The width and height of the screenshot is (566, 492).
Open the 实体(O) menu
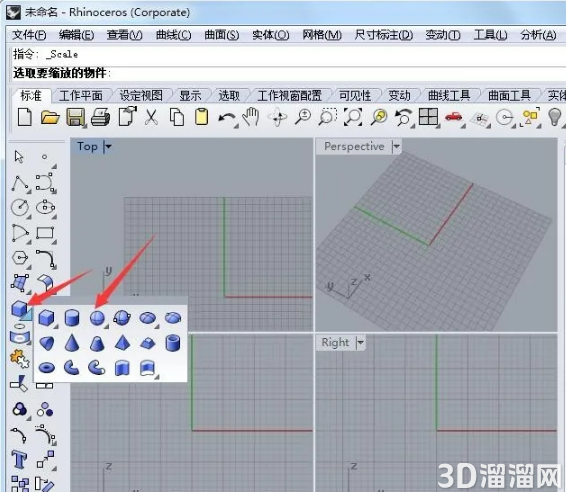tap(271, 35)
